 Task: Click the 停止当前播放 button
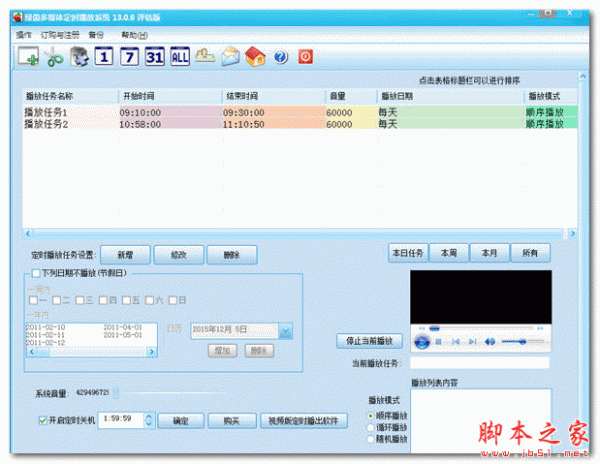(369, 341)
